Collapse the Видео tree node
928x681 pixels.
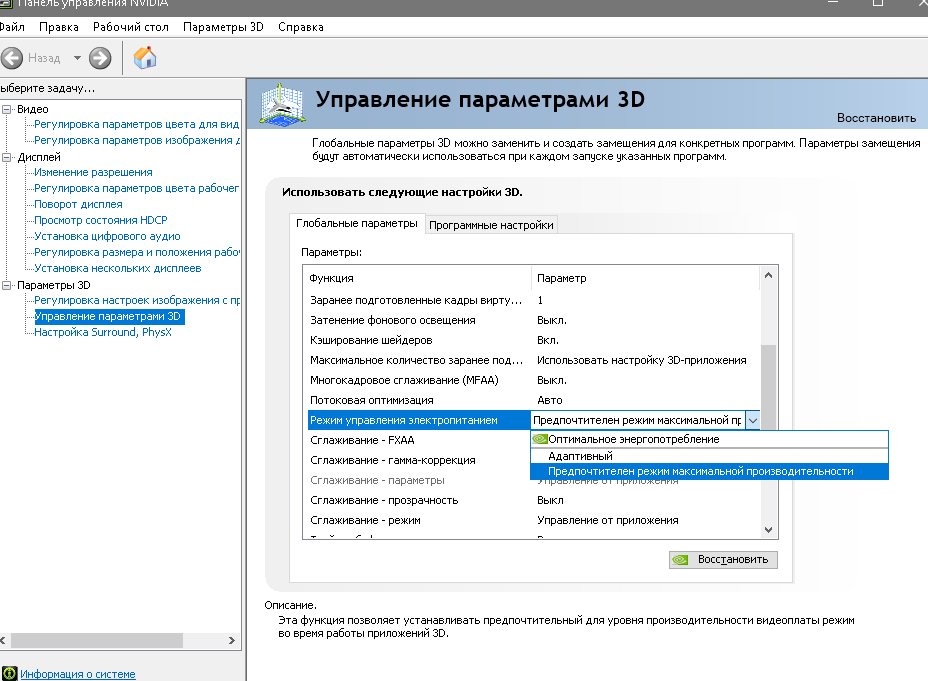[x=7, y=109]
